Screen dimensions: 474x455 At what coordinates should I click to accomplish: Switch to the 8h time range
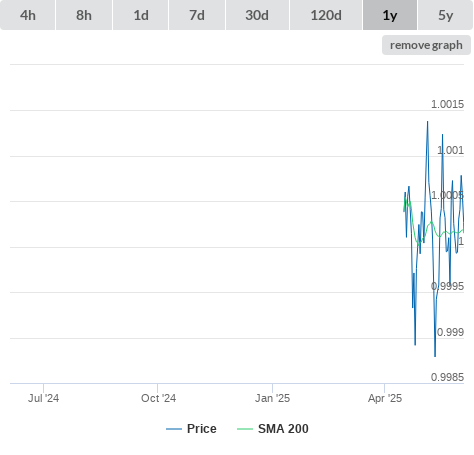84,15
